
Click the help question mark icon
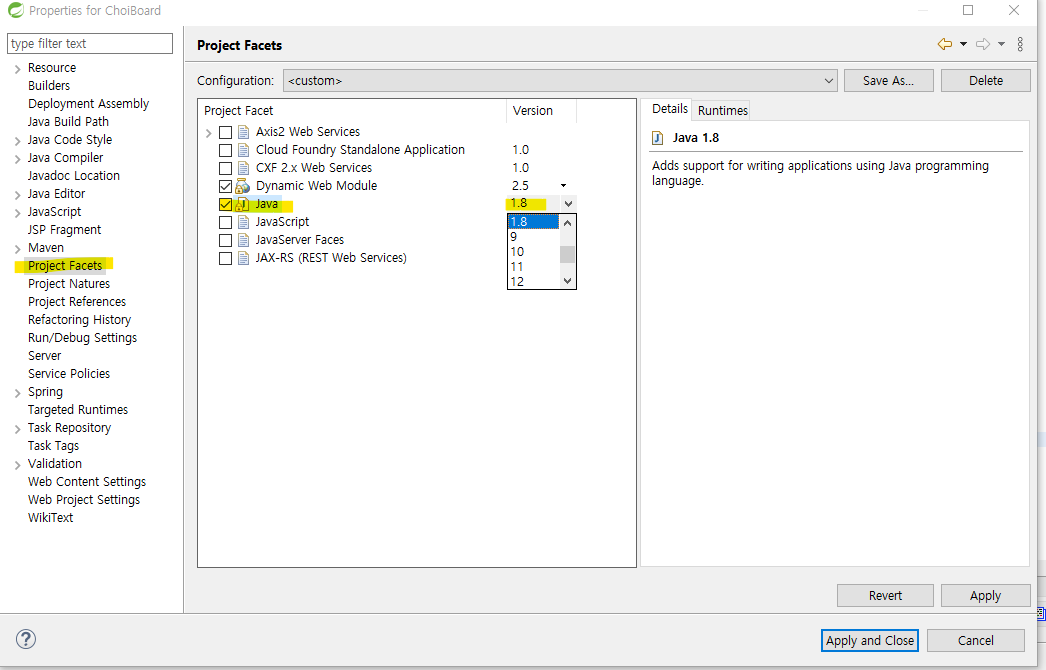pos(25,639)
